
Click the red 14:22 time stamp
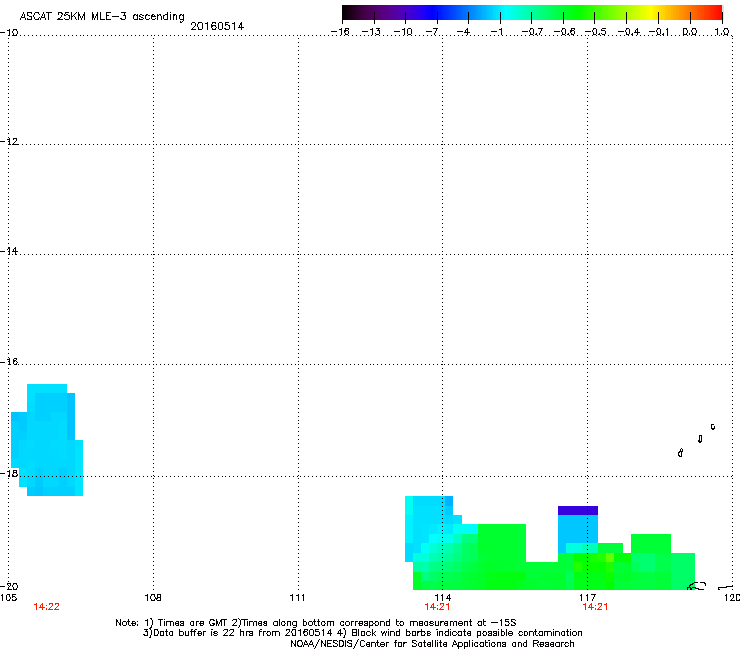coord(46,607)
